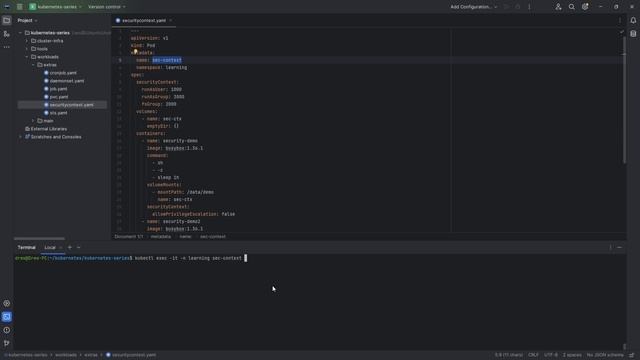Switch to securitycontext.yaml editor tab

(x=144, y=20)
